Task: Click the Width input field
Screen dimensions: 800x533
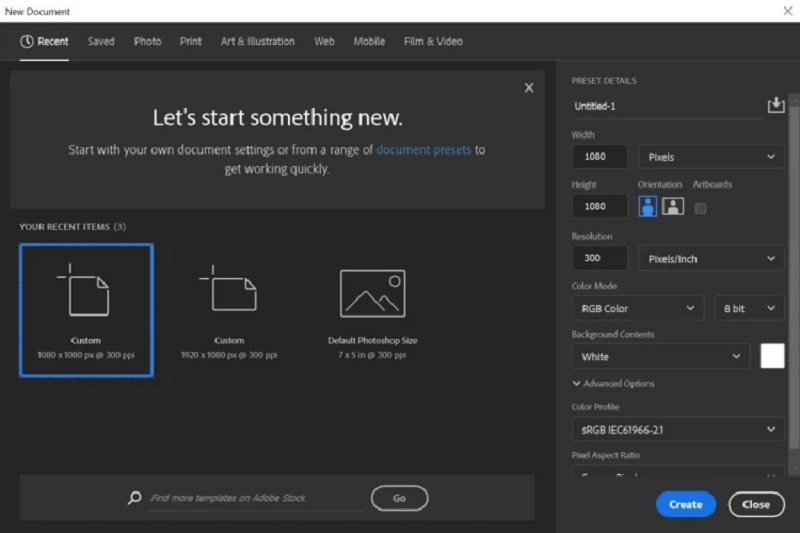Action: (600, 157)
